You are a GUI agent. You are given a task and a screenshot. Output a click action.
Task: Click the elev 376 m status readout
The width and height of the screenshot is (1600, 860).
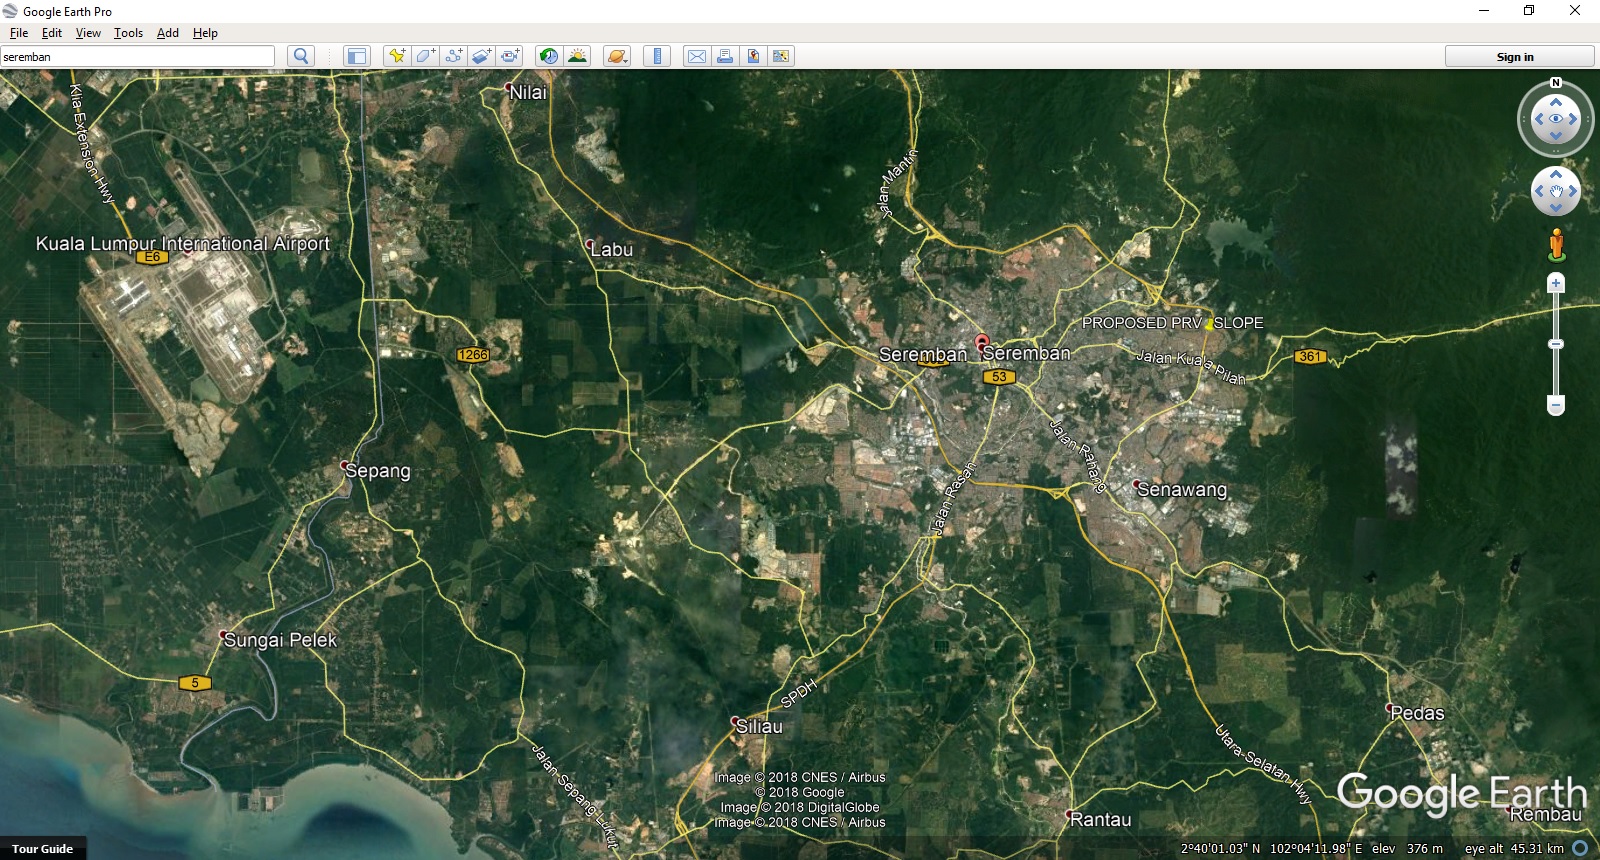tap(1407, 848)
